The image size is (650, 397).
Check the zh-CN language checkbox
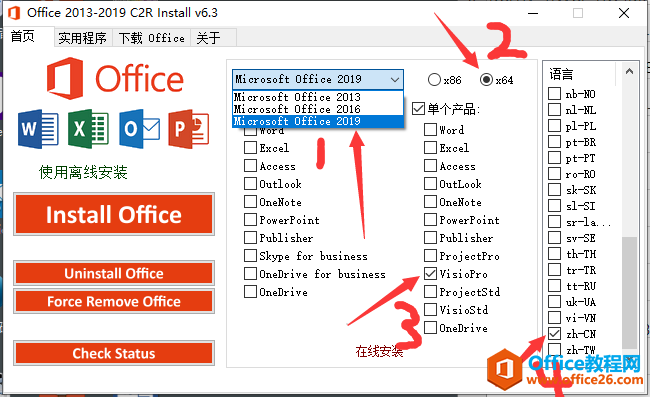(x=554, y=334)
